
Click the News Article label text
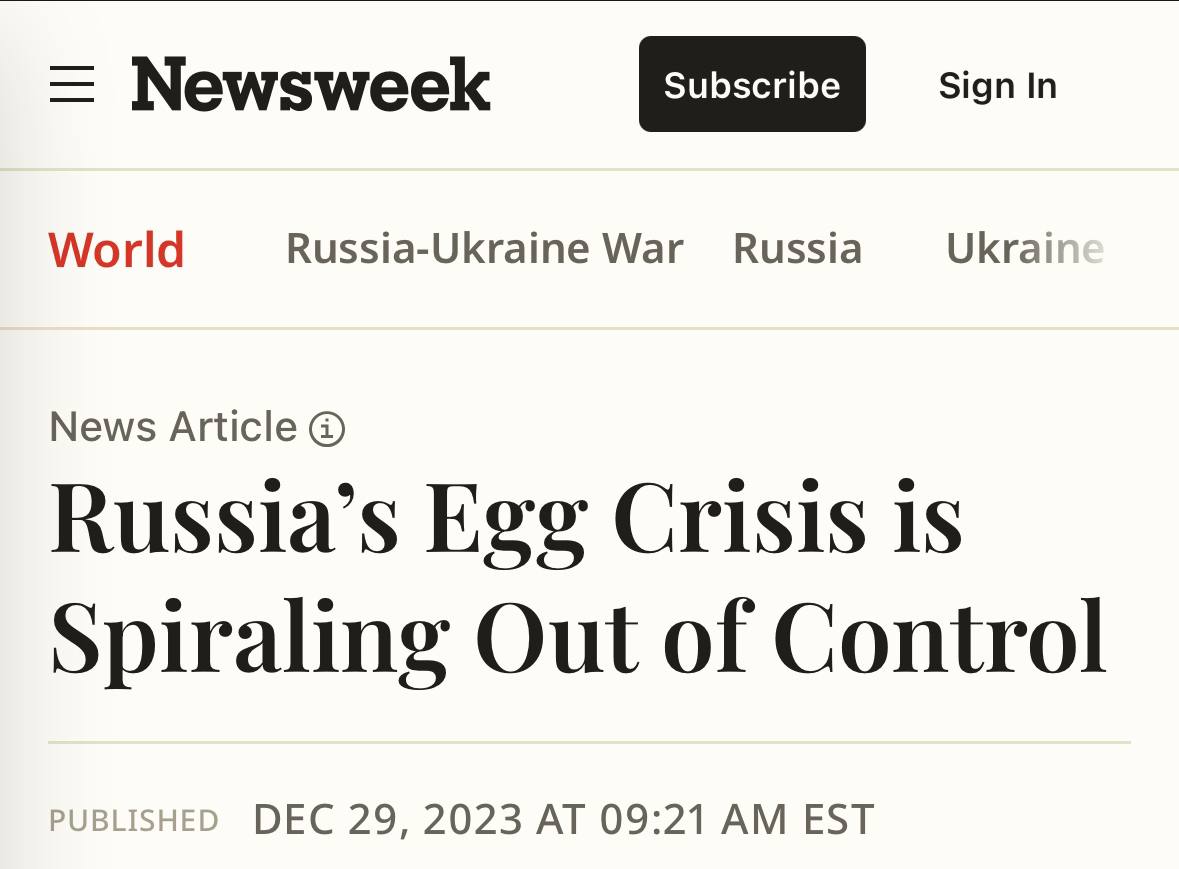click(x=174, y=427)
